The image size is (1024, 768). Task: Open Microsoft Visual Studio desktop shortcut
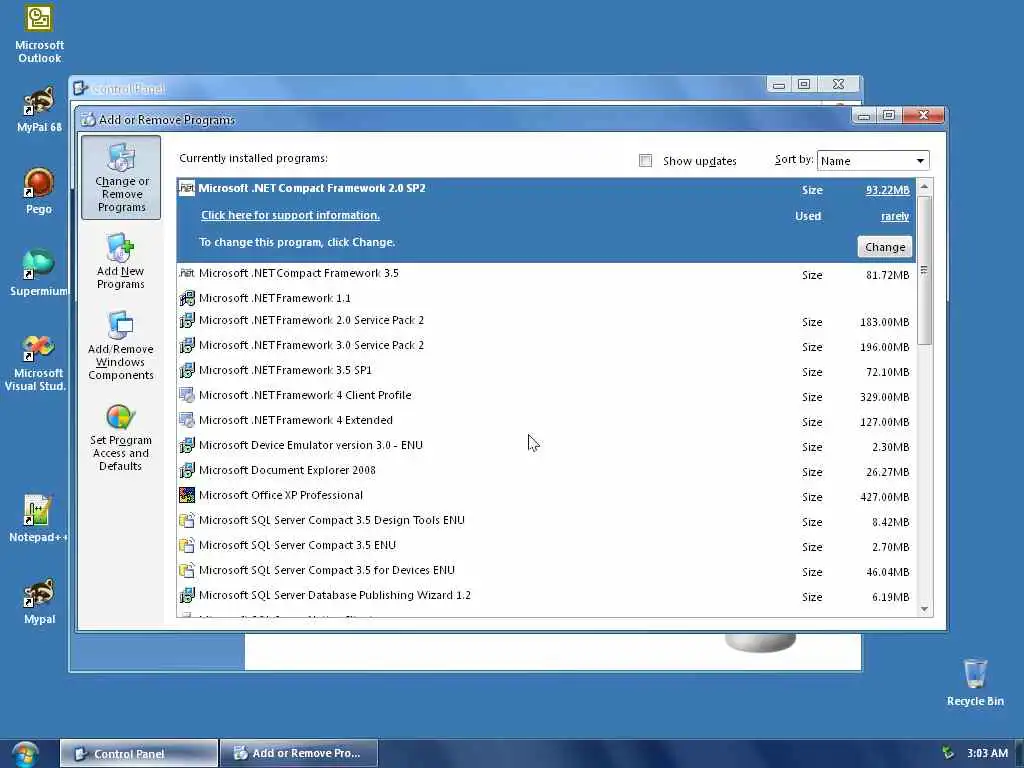click(37, 362)
